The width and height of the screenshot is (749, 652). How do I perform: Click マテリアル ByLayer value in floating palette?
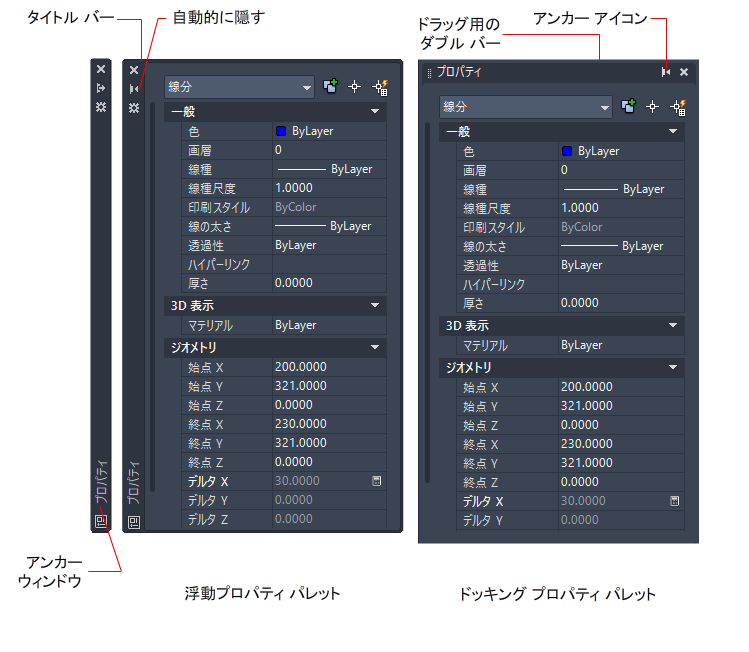pyautogui.click(x=329, y=325)
